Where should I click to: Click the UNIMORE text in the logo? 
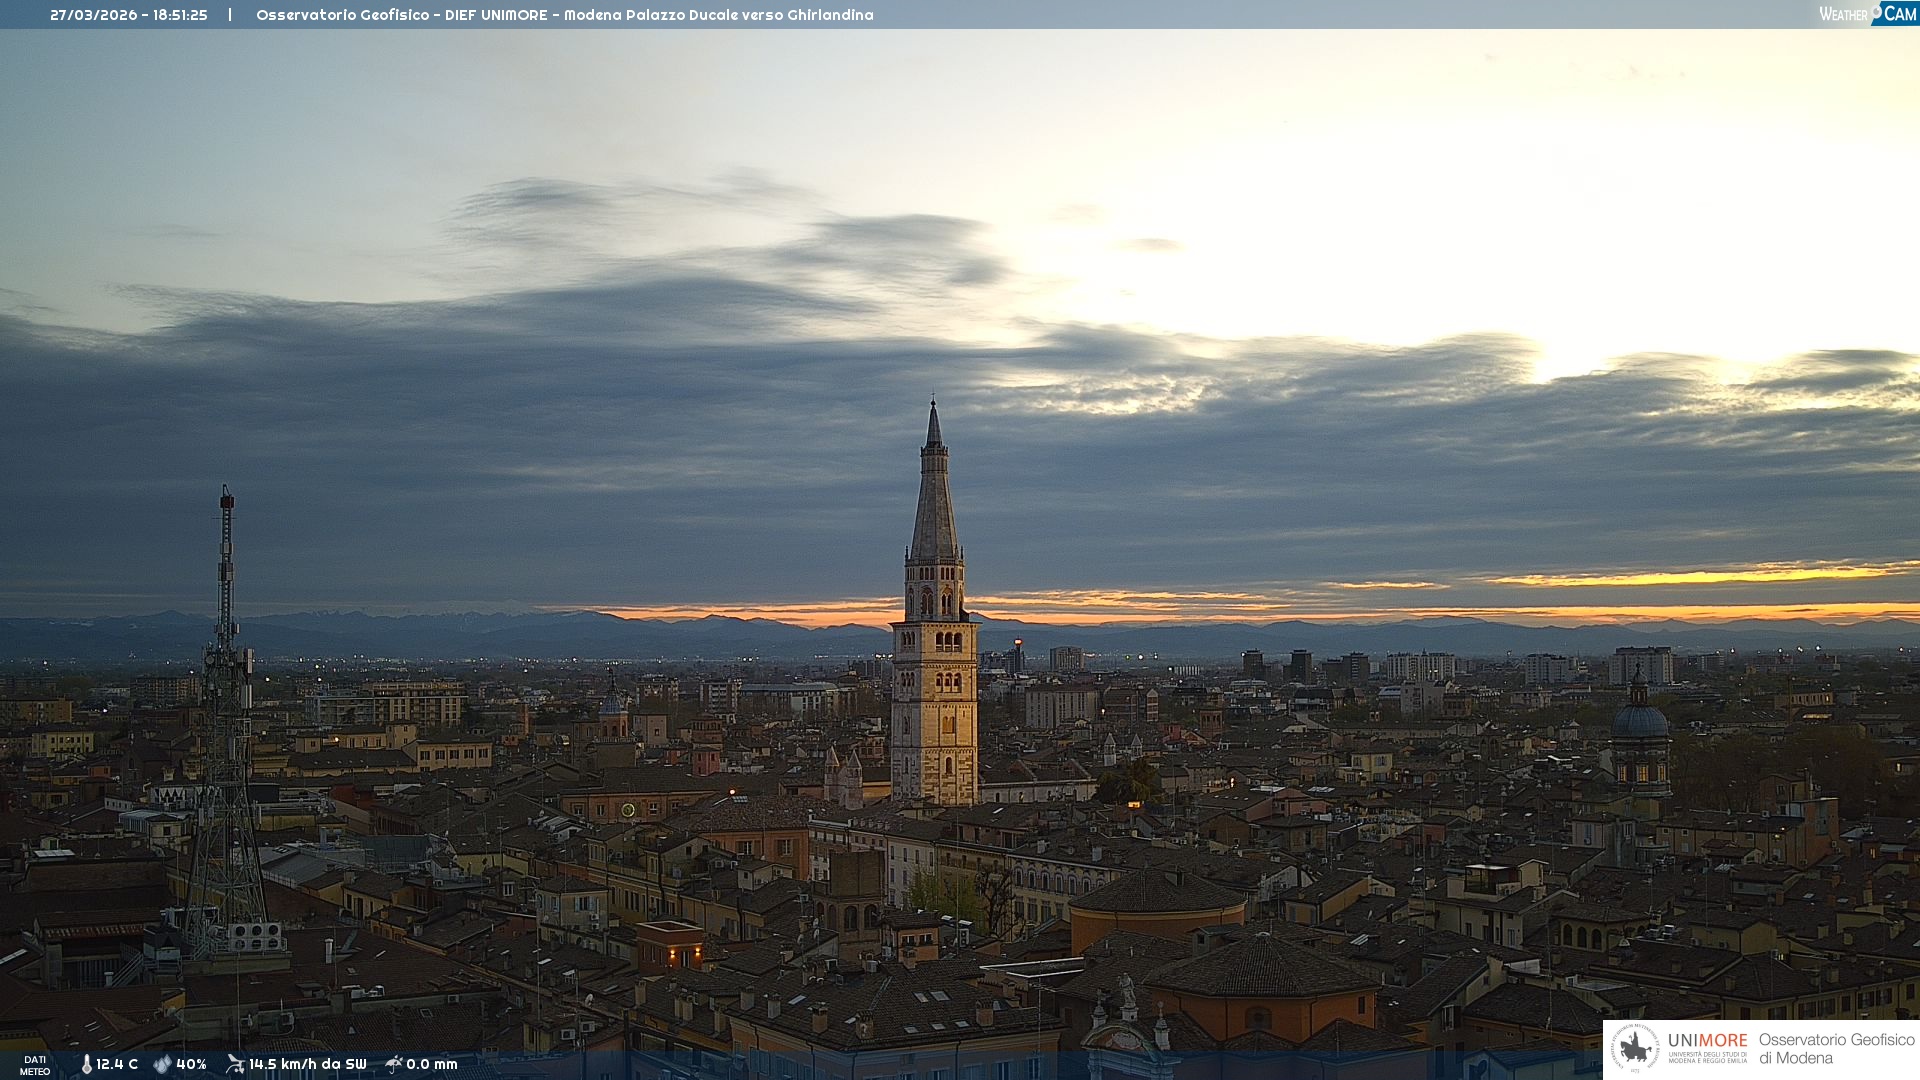pyautogui.click(x=1707, y=1041)
